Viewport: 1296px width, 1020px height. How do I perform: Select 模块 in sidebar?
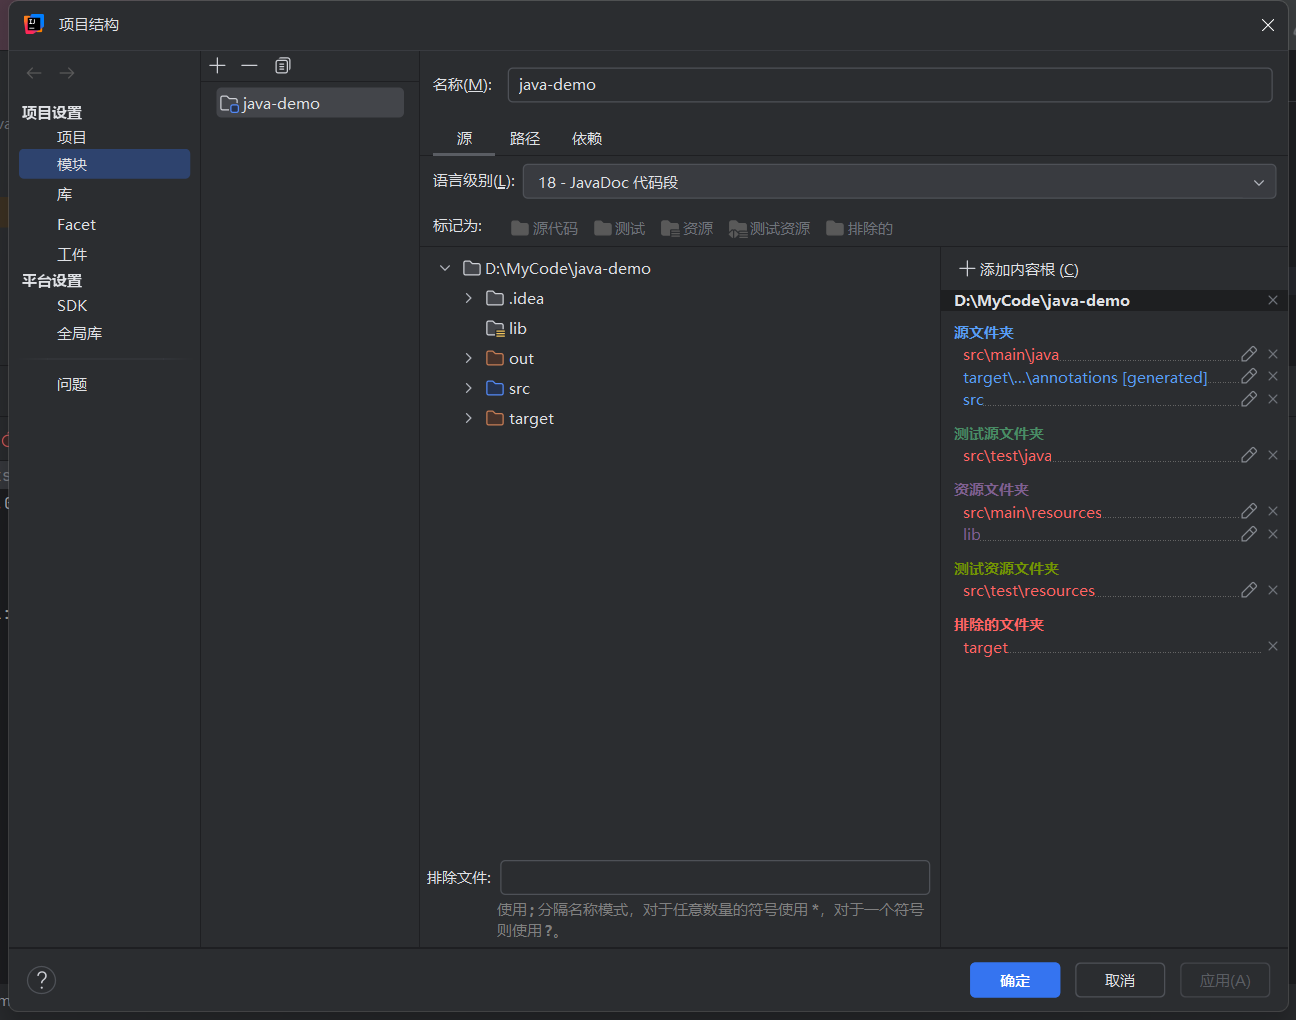click(x=104, y=164)
